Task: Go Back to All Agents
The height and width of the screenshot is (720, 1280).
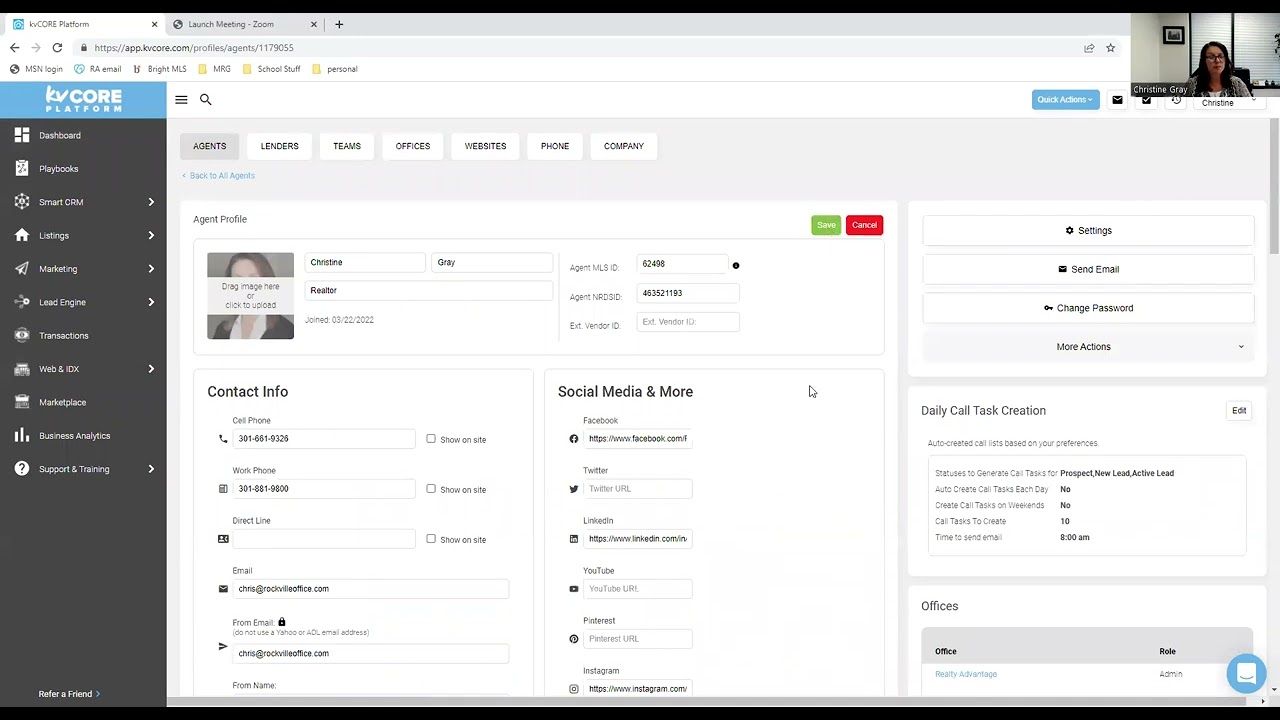Action: [x=219, y=176]
